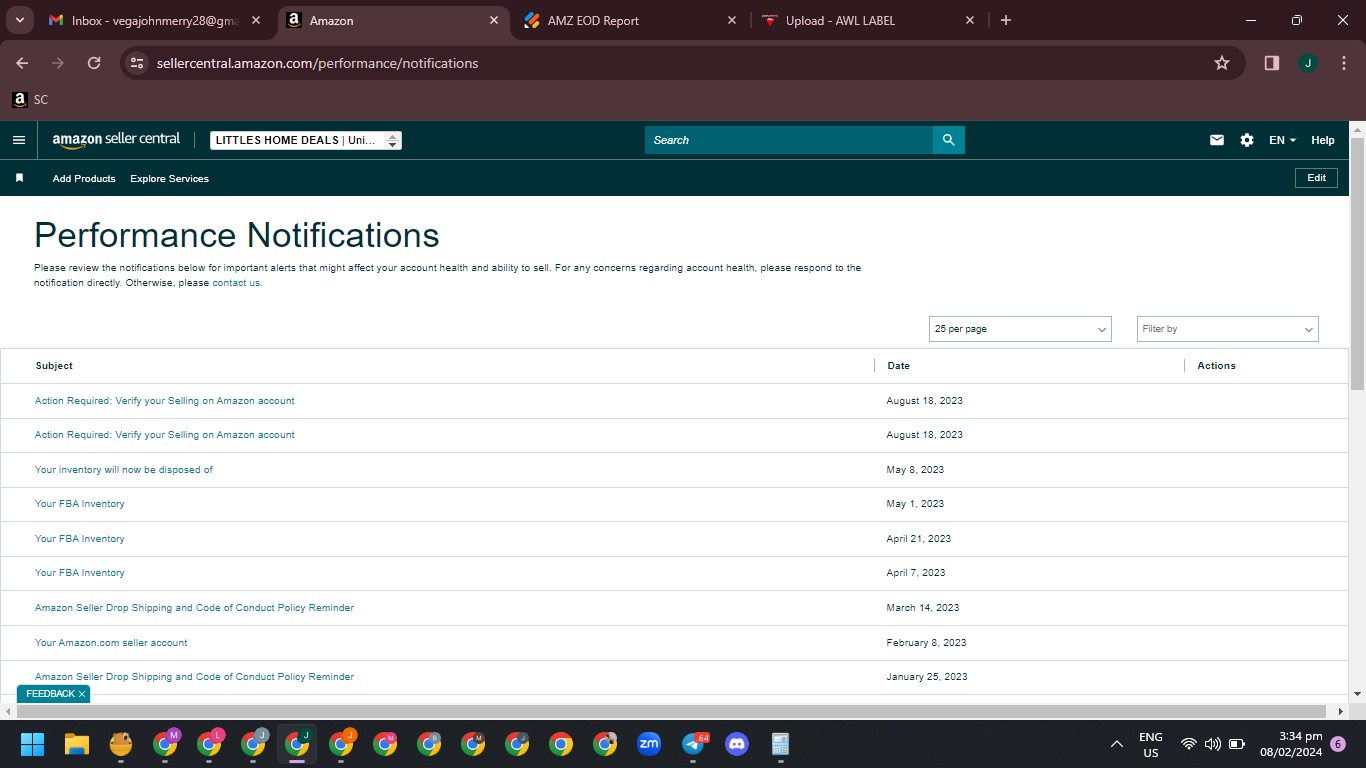Image resolution: width=1366 pixels, height=768 pixels.
Task: Switch to the Upload - AWL LABEL tab
Action: pyautogui.click(x=868, y=20)
